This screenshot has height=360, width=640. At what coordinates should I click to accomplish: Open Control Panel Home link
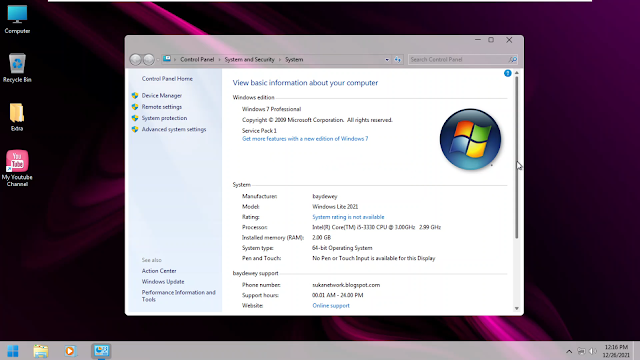point(167,79)
